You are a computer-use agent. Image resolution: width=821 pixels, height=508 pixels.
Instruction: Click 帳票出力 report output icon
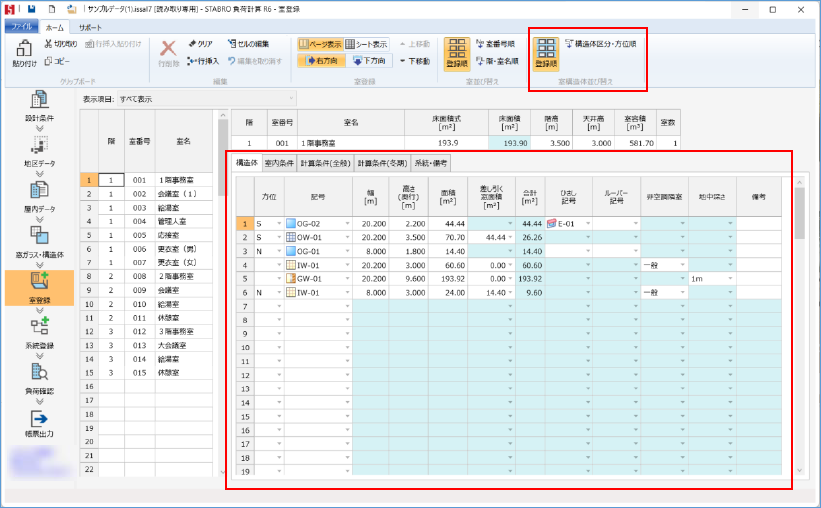(40, 424)
